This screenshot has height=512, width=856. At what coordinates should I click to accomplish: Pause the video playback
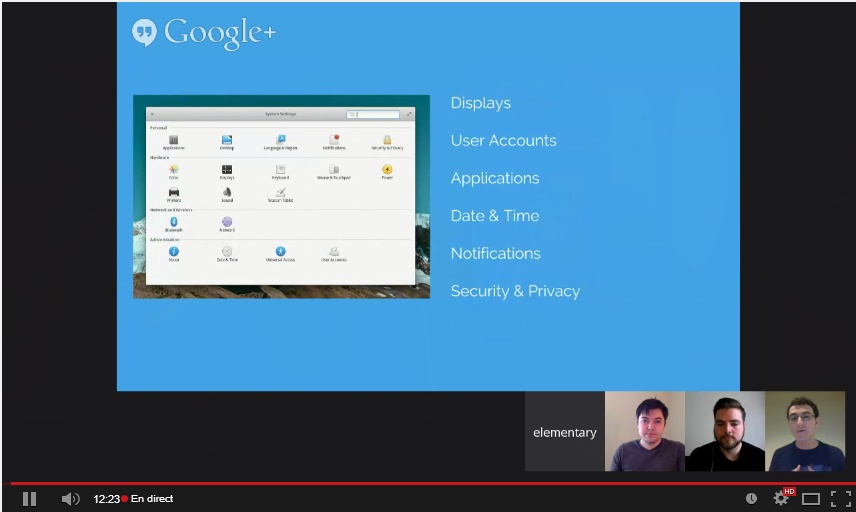[29, 499]
